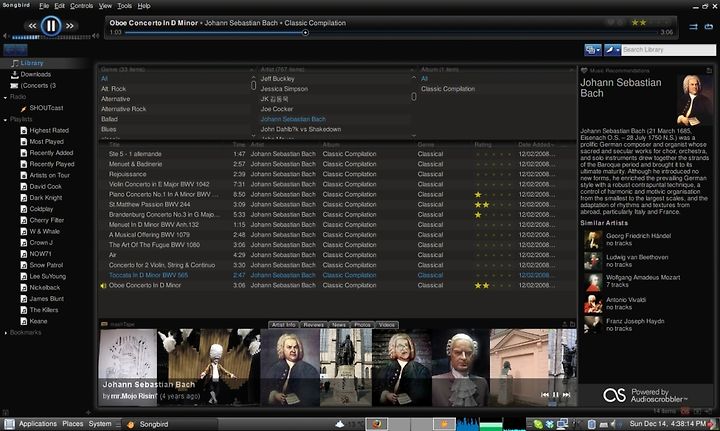Image resolution: width=720 pixels, height=431 pixels.
Task: Expand the Bookmarks section
Action: [x=5, y=333]
